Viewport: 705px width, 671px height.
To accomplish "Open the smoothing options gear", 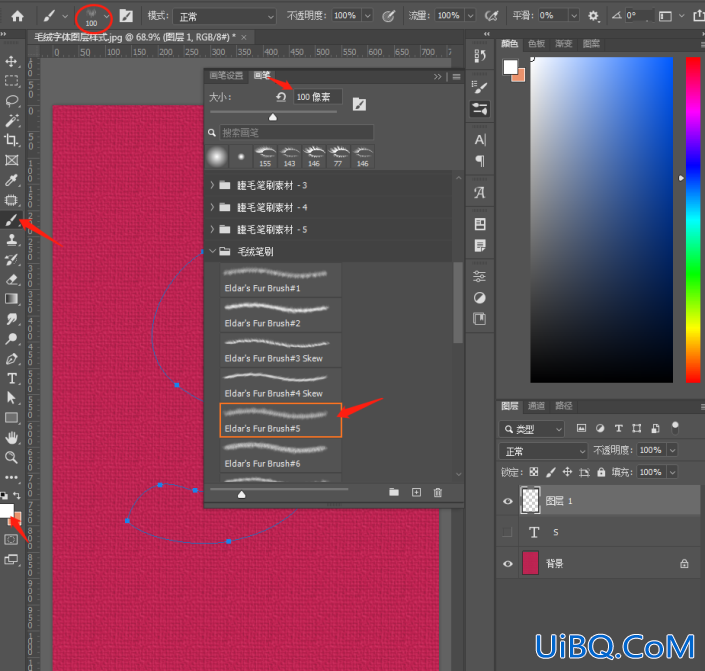I will click(x=593, y=16).
